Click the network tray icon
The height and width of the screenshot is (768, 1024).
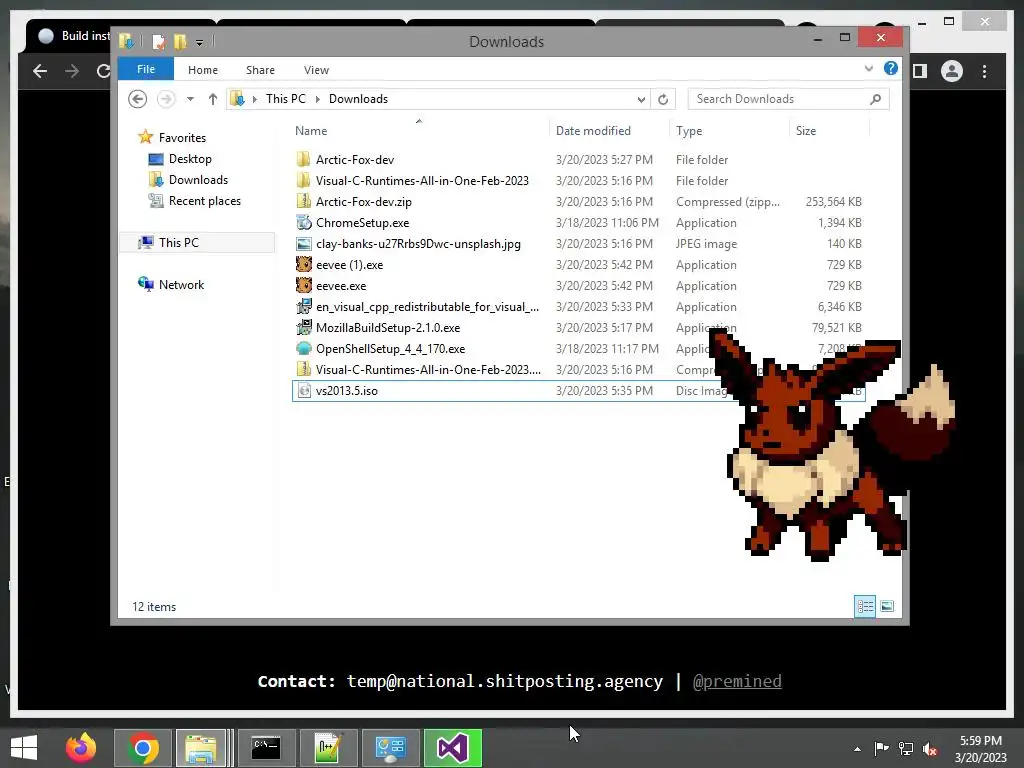pos(906,749)
